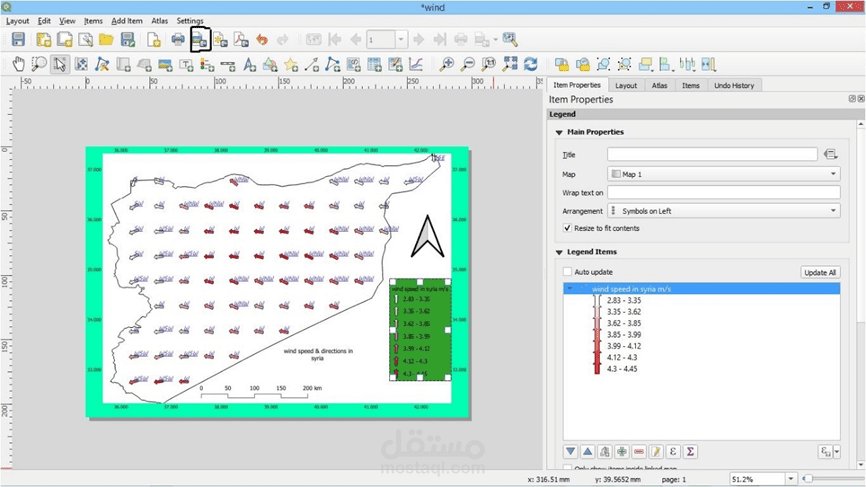Open the Layout Manager icon

click(86, 39)
